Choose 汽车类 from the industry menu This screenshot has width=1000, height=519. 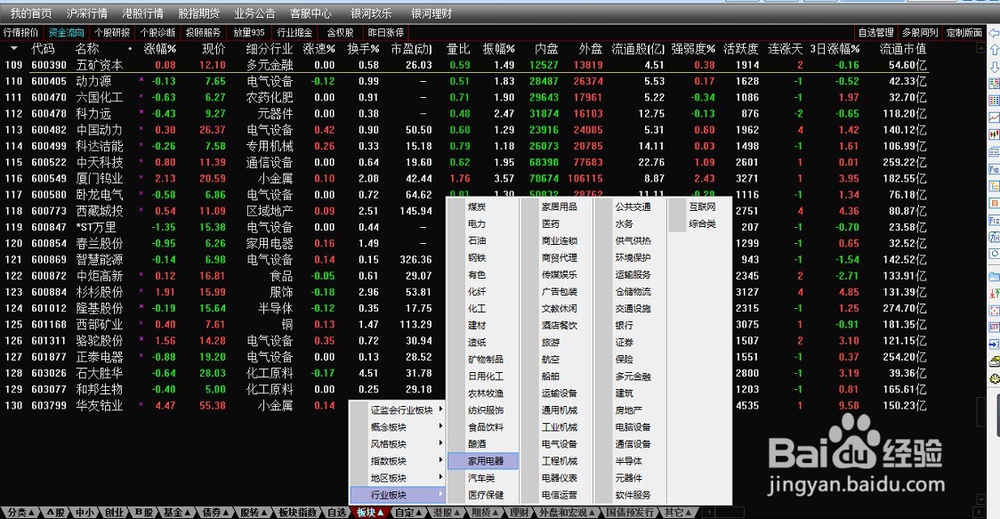(x=482, y=478)
